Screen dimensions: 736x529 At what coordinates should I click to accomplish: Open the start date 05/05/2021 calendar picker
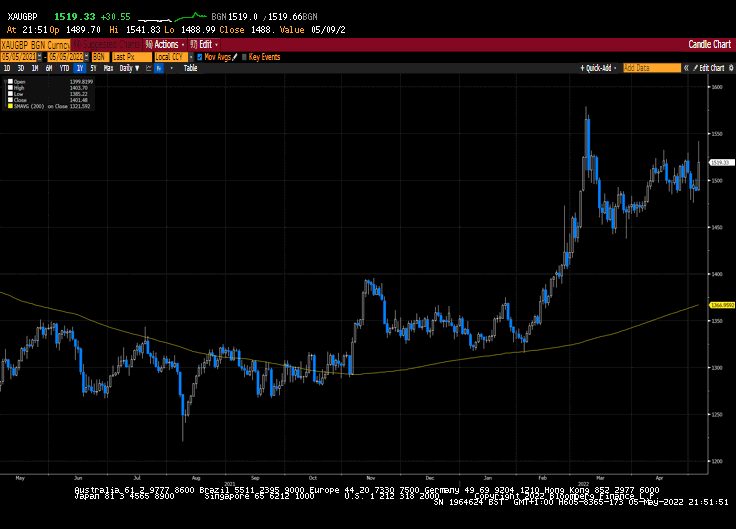(39, 57)
